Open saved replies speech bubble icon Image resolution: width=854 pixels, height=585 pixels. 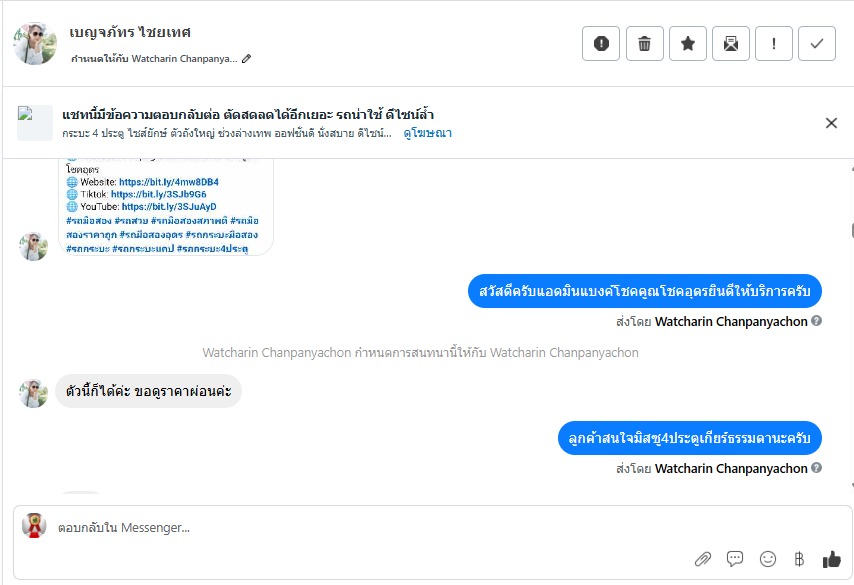(735, 558)
